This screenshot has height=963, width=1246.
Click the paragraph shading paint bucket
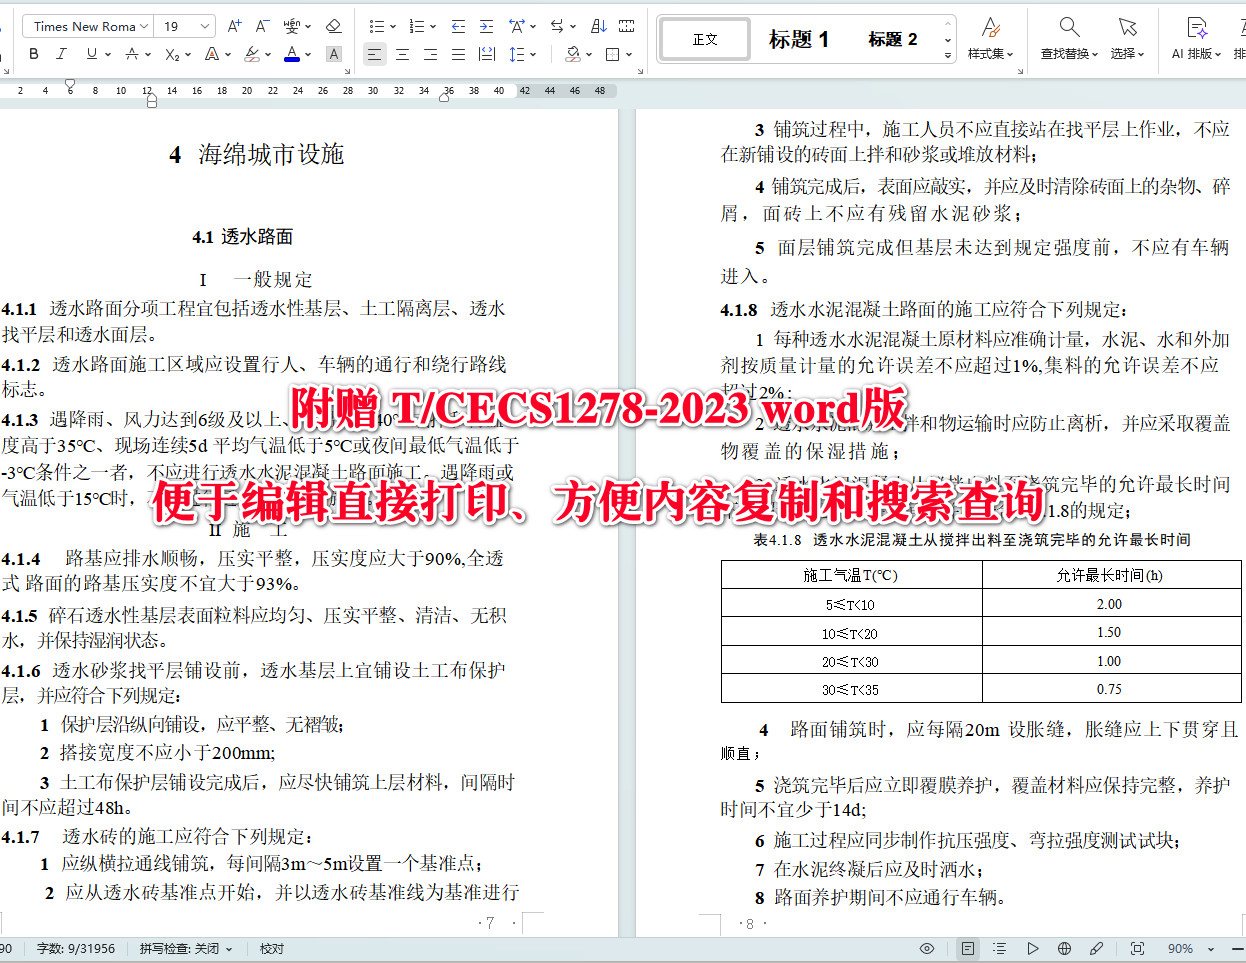click(572, 54)
